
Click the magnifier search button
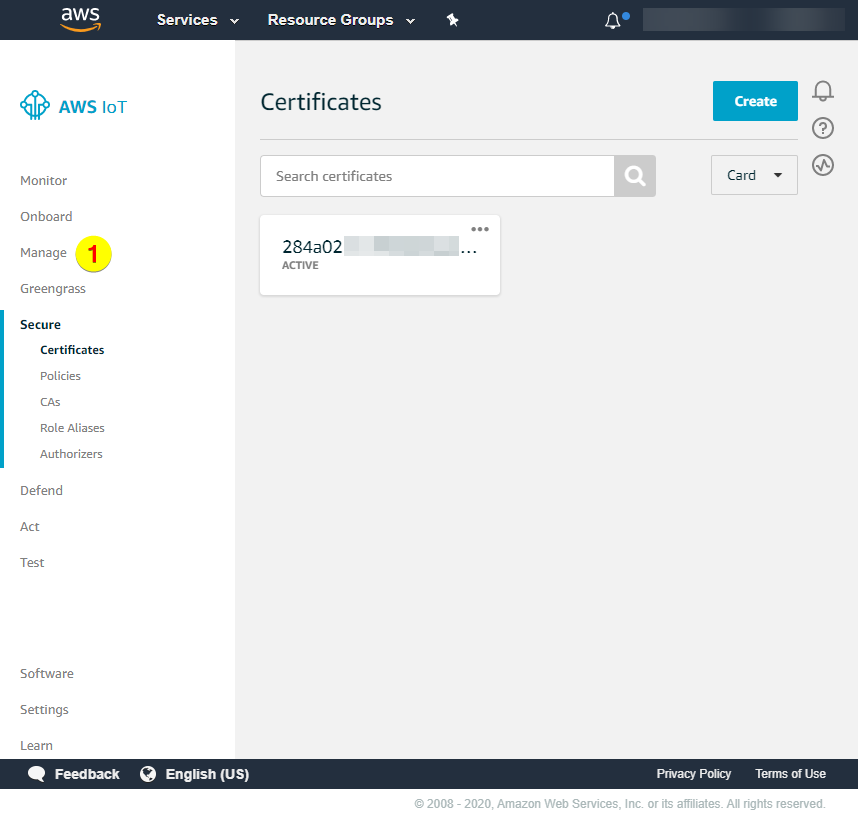(635, 176)
